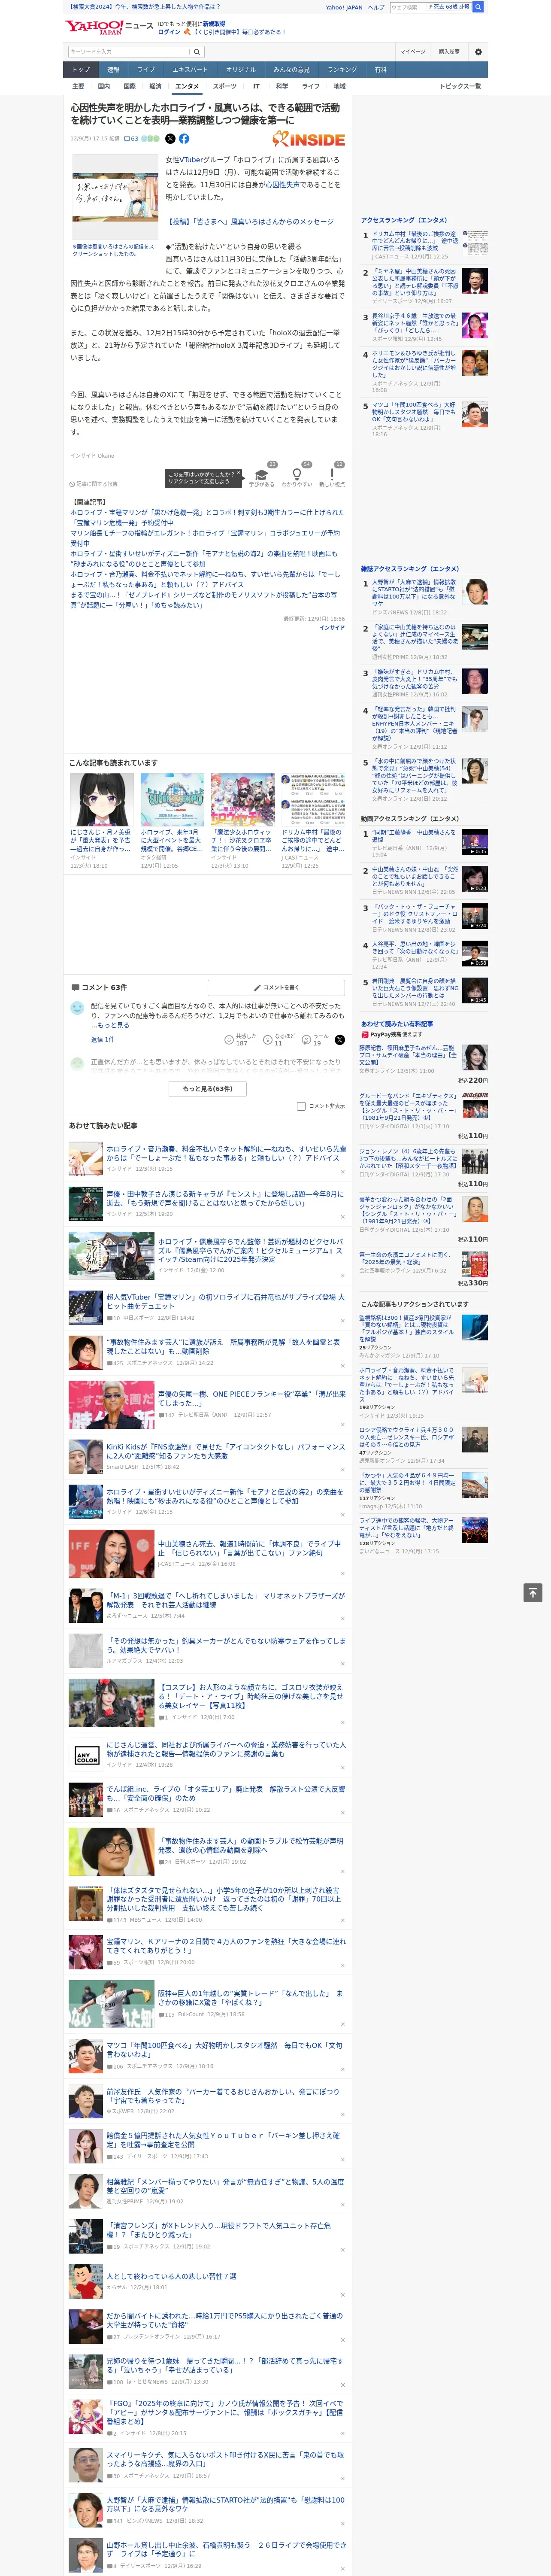Open the ランキング main tab
Viewport: 551px width, 2576px height.
pos(342,69)
